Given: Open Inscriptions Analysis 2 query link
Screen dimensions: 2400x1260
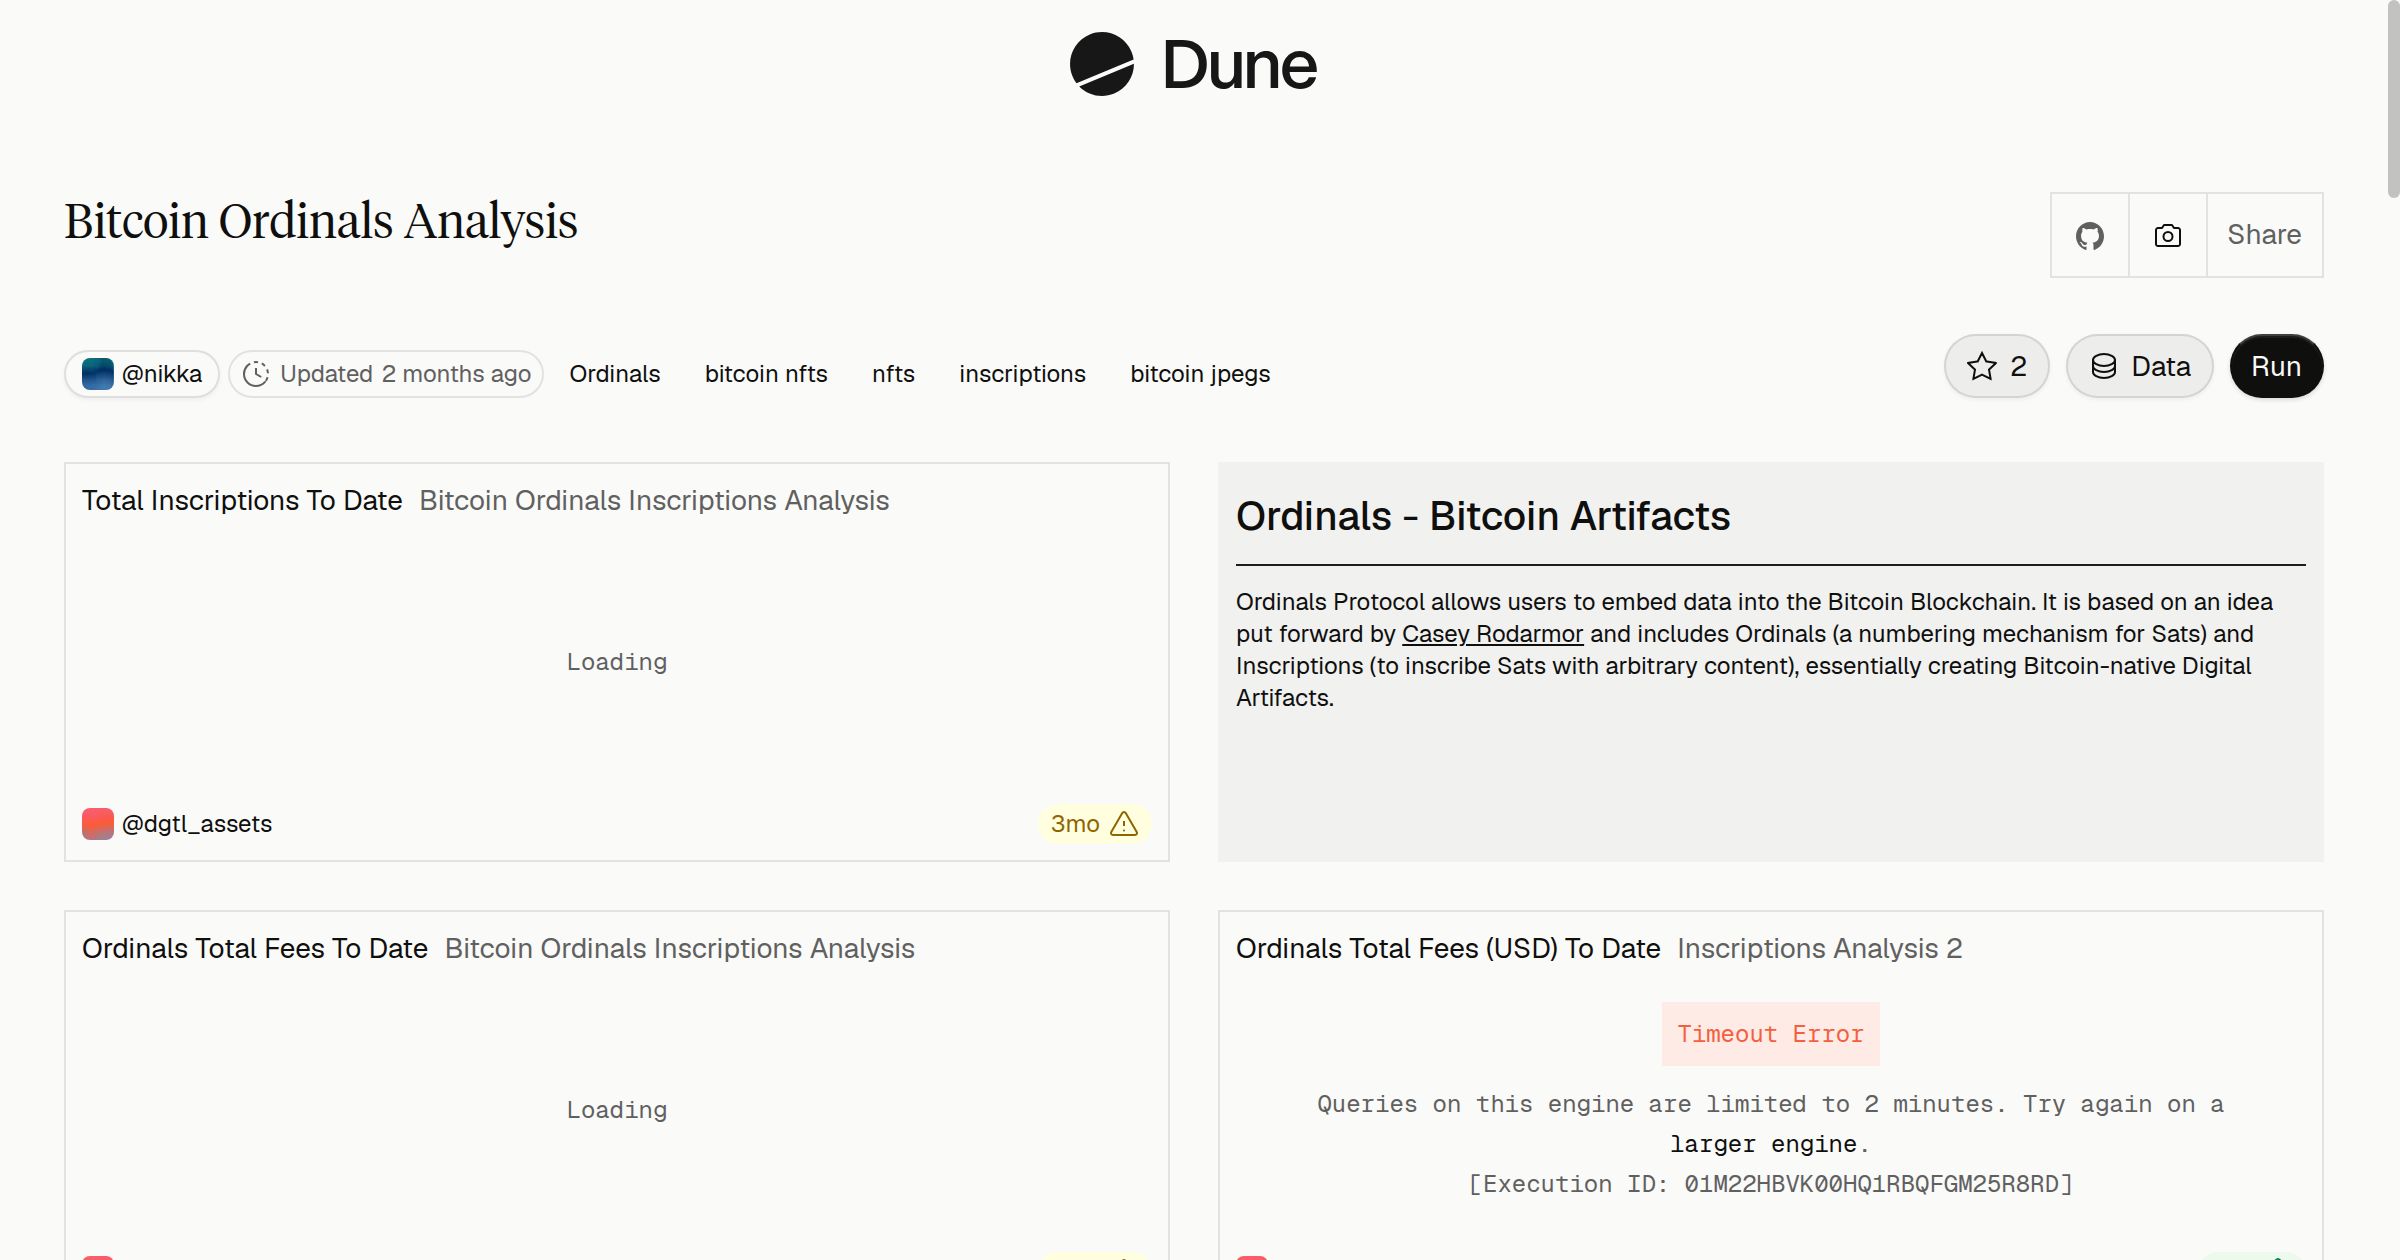Looking at the screenshot, I should [1820, 948].
